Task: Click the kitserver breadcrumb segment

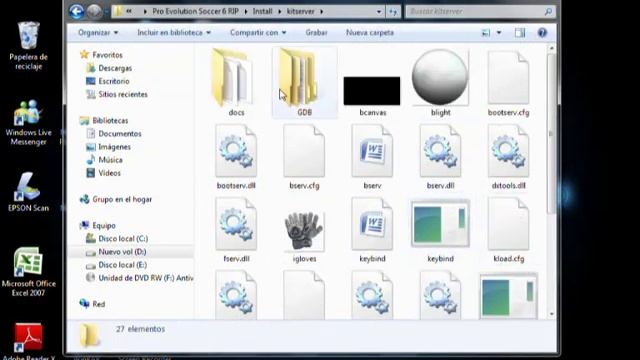Action: point(301,11)
